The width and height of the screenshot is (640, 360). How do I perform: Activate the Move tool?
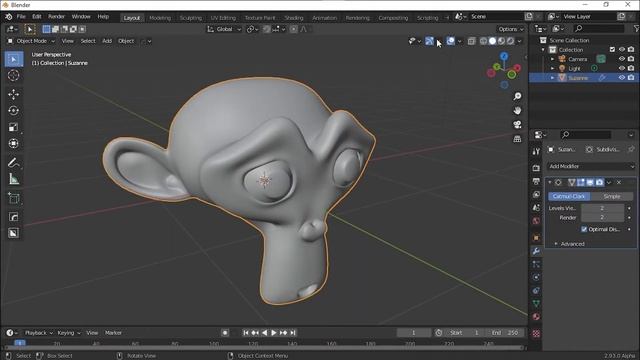coord(13,94)
